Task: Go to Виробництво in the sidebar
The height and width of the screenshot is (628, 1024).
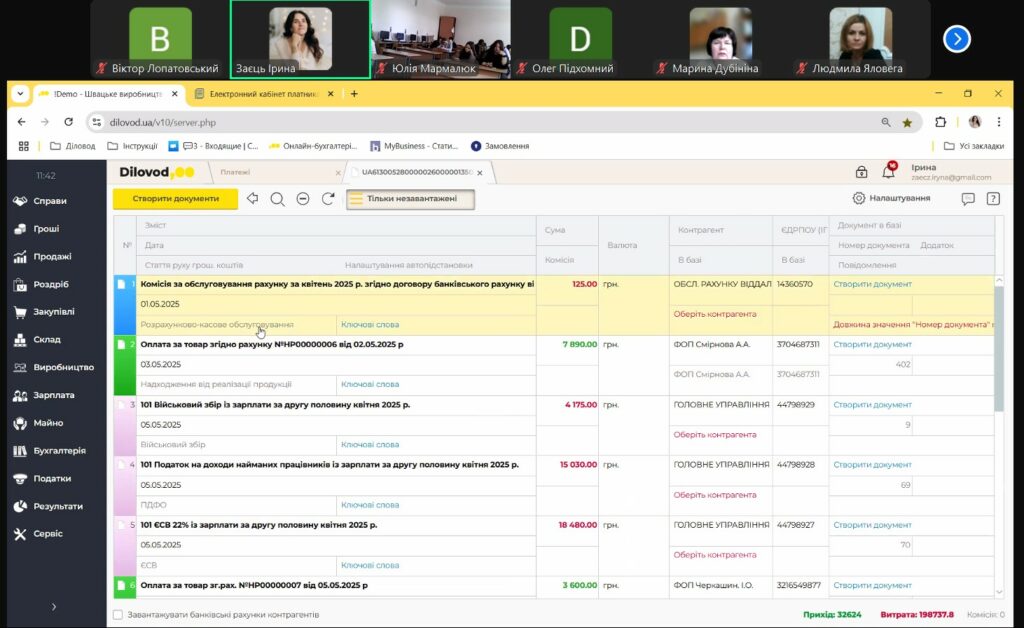Action: [x=54, y=368]
